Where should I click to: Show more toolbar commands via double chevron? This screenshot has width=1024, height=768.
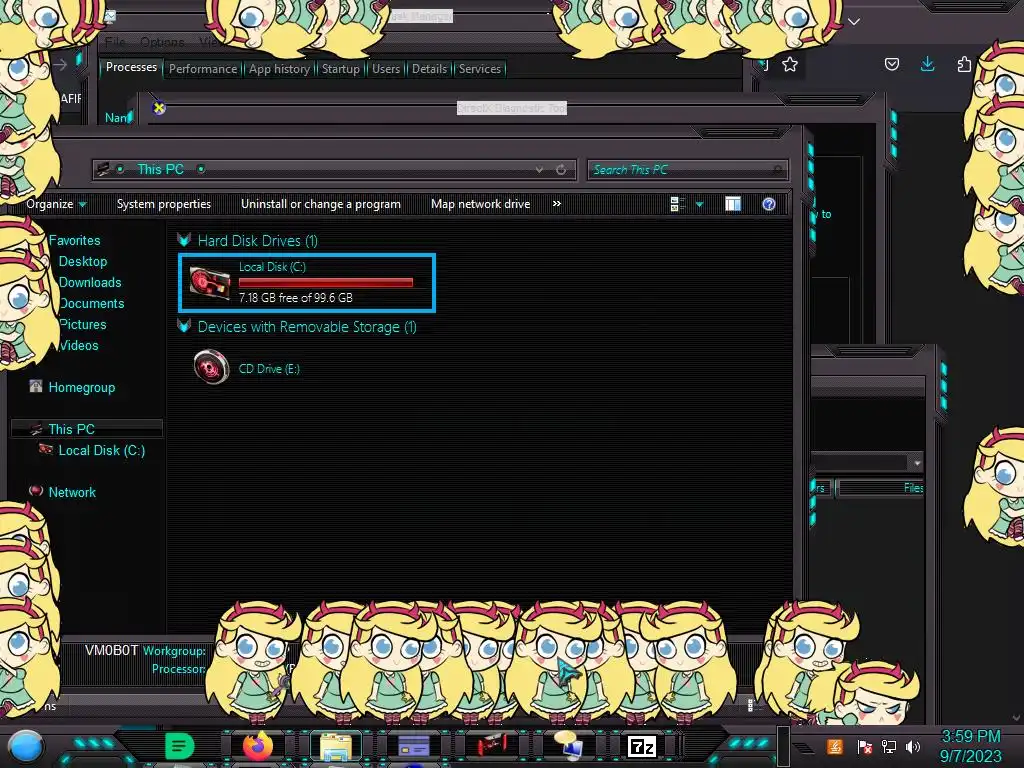[556, 204]
